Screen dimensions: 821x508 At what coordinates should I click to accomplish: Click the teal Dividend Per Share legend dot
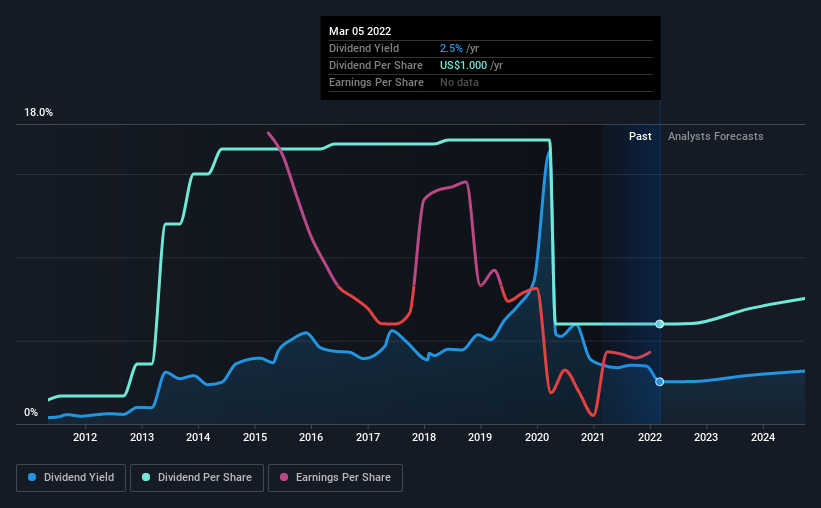[146, 477]
